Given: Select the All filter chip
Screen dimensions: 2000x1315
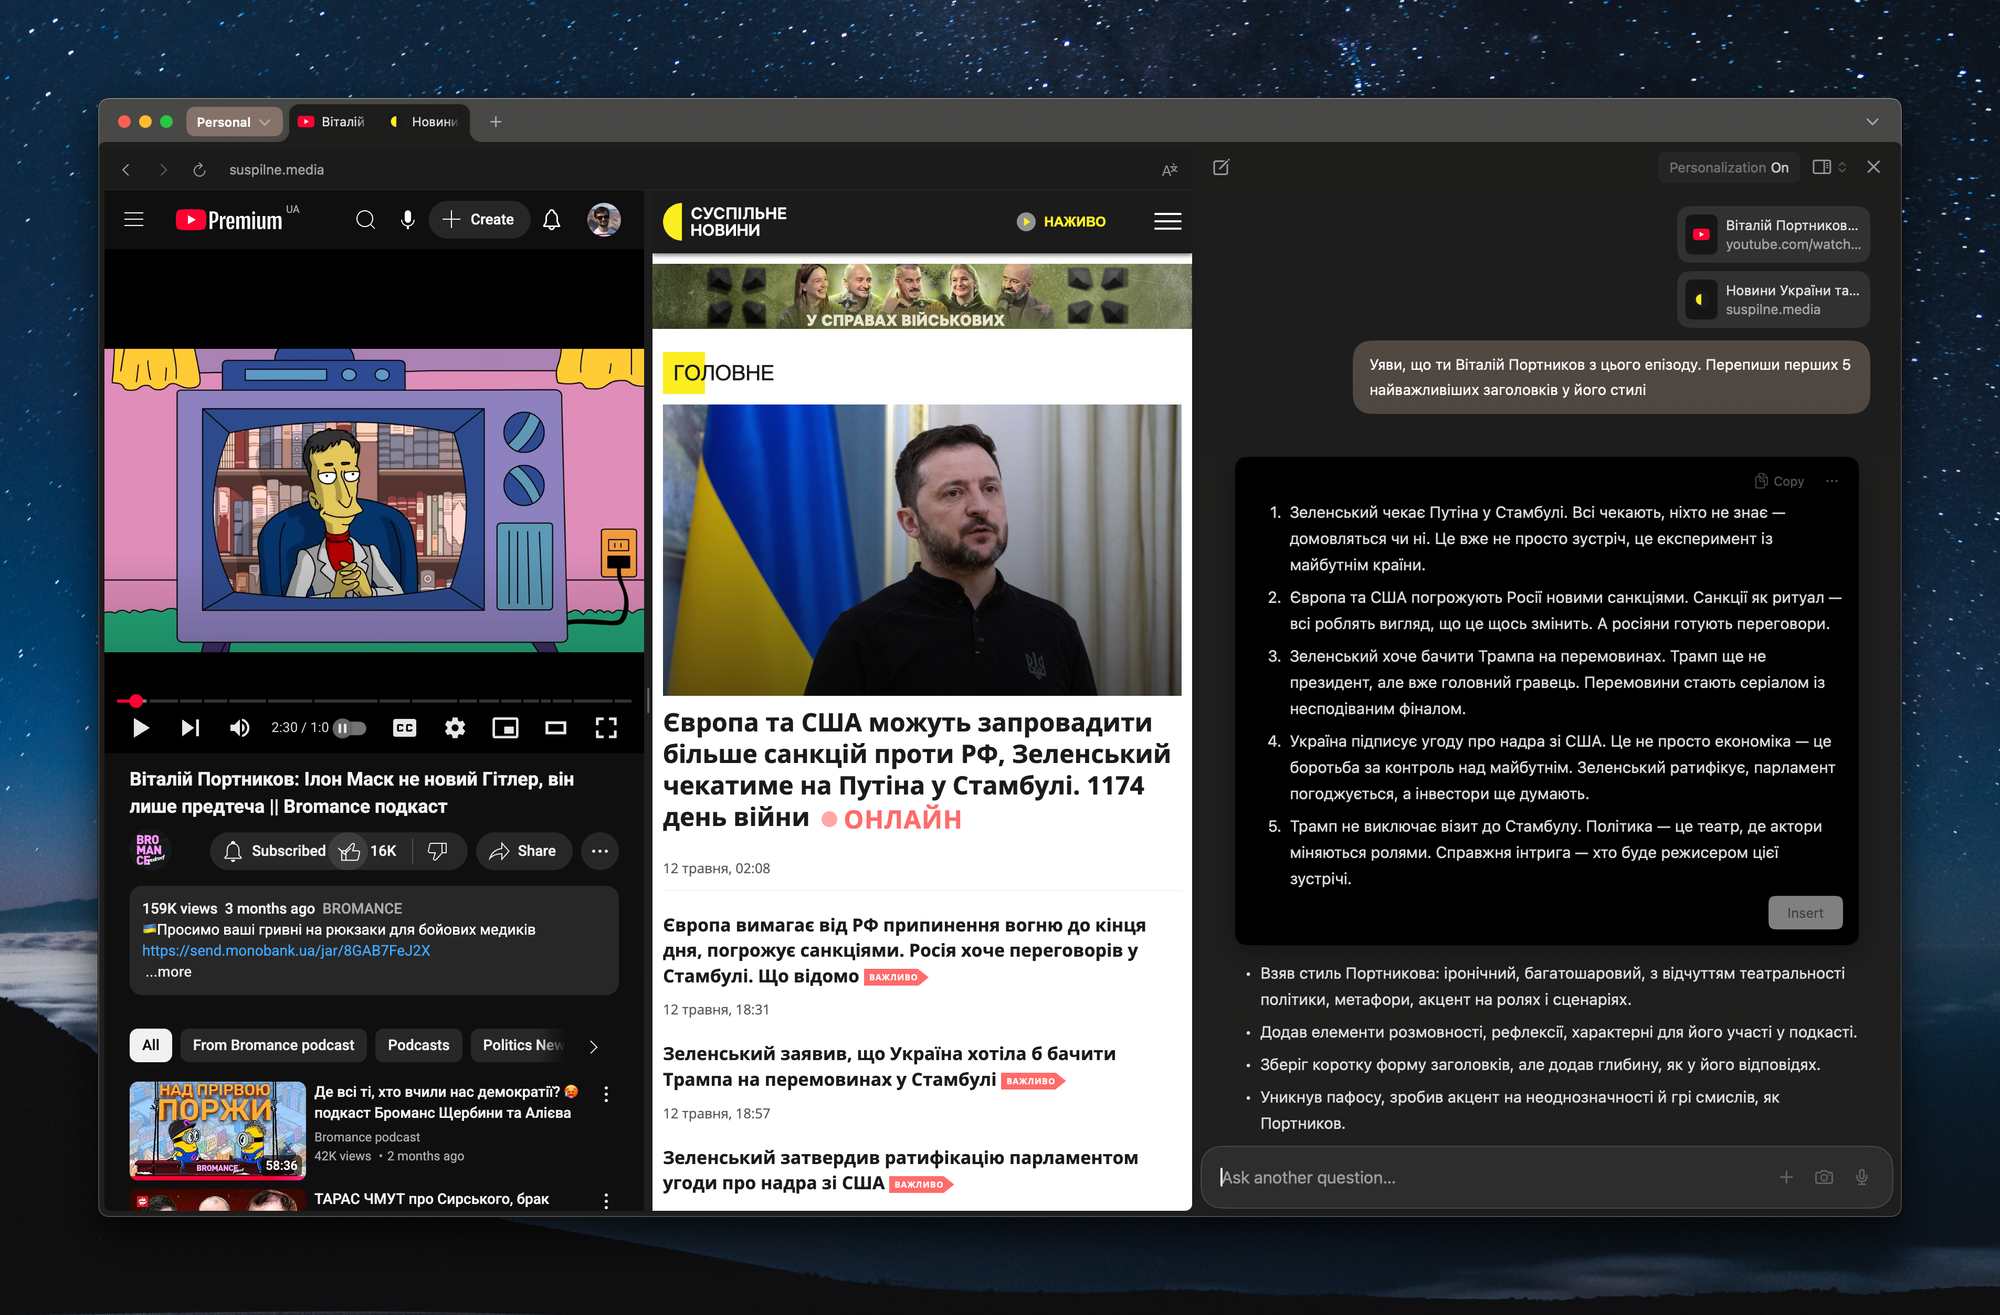Looking at the screenshot, I should [x=151, y=1045].
